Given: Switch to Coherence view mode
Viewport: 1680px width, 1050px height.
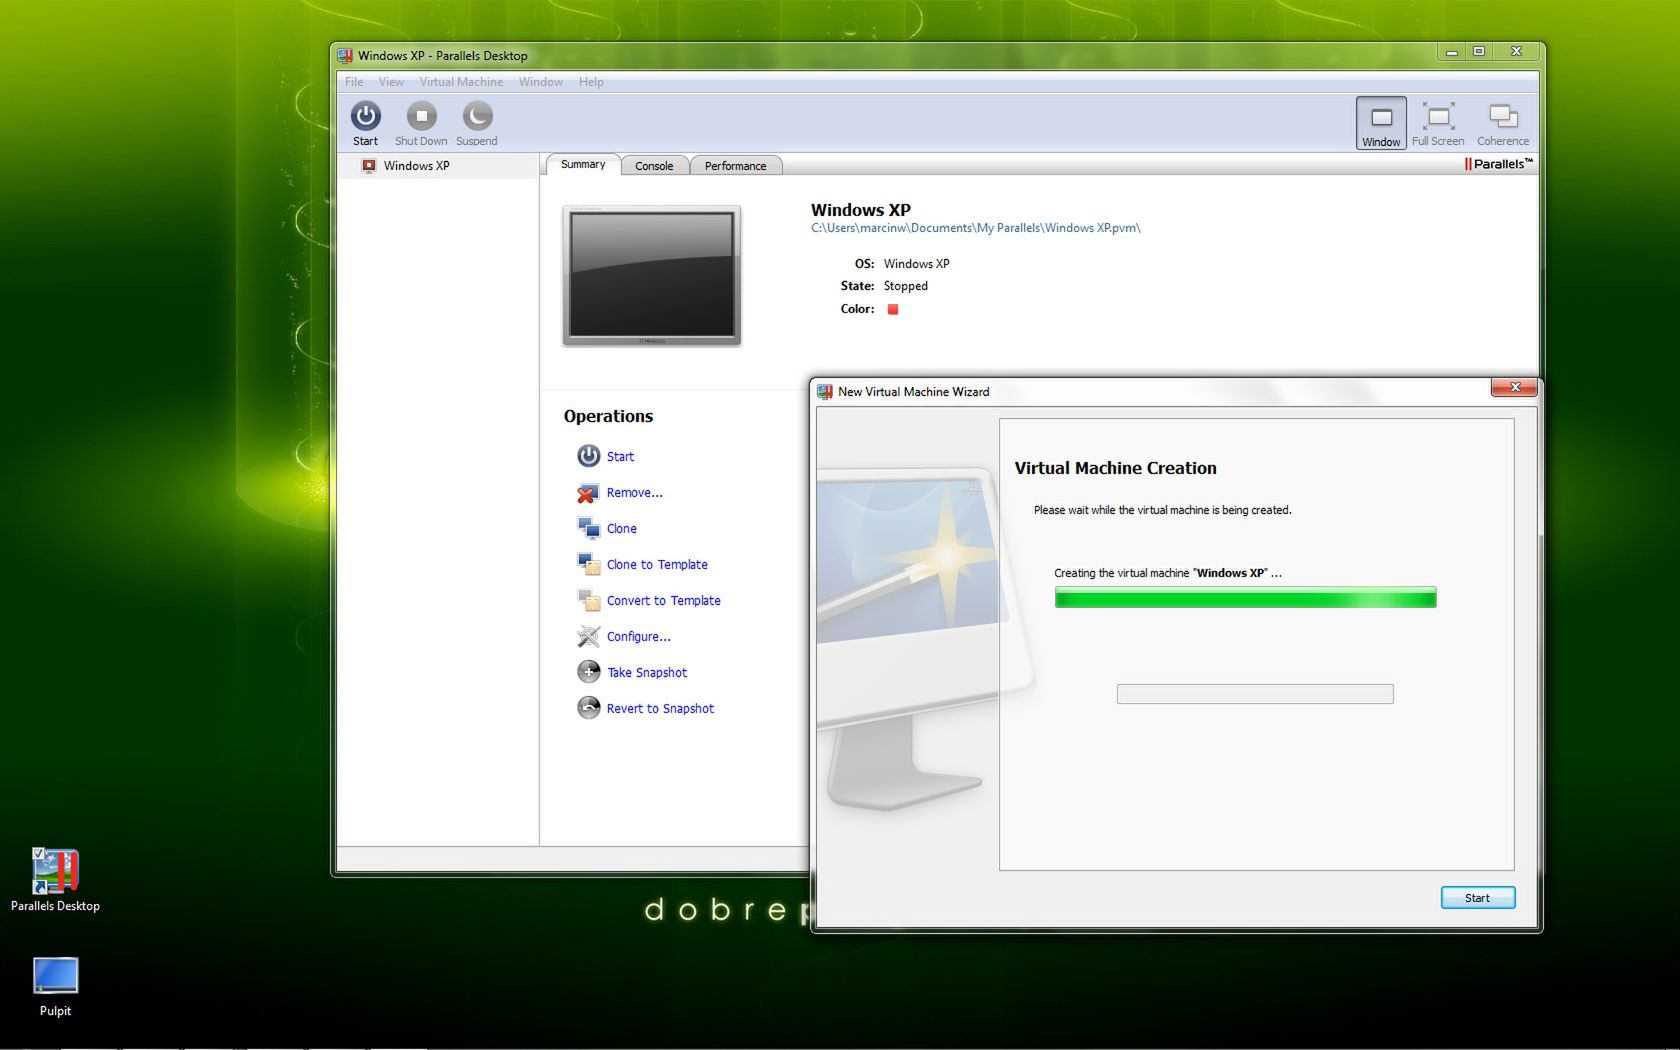Looking at the screenshot, I should 1503,123.
